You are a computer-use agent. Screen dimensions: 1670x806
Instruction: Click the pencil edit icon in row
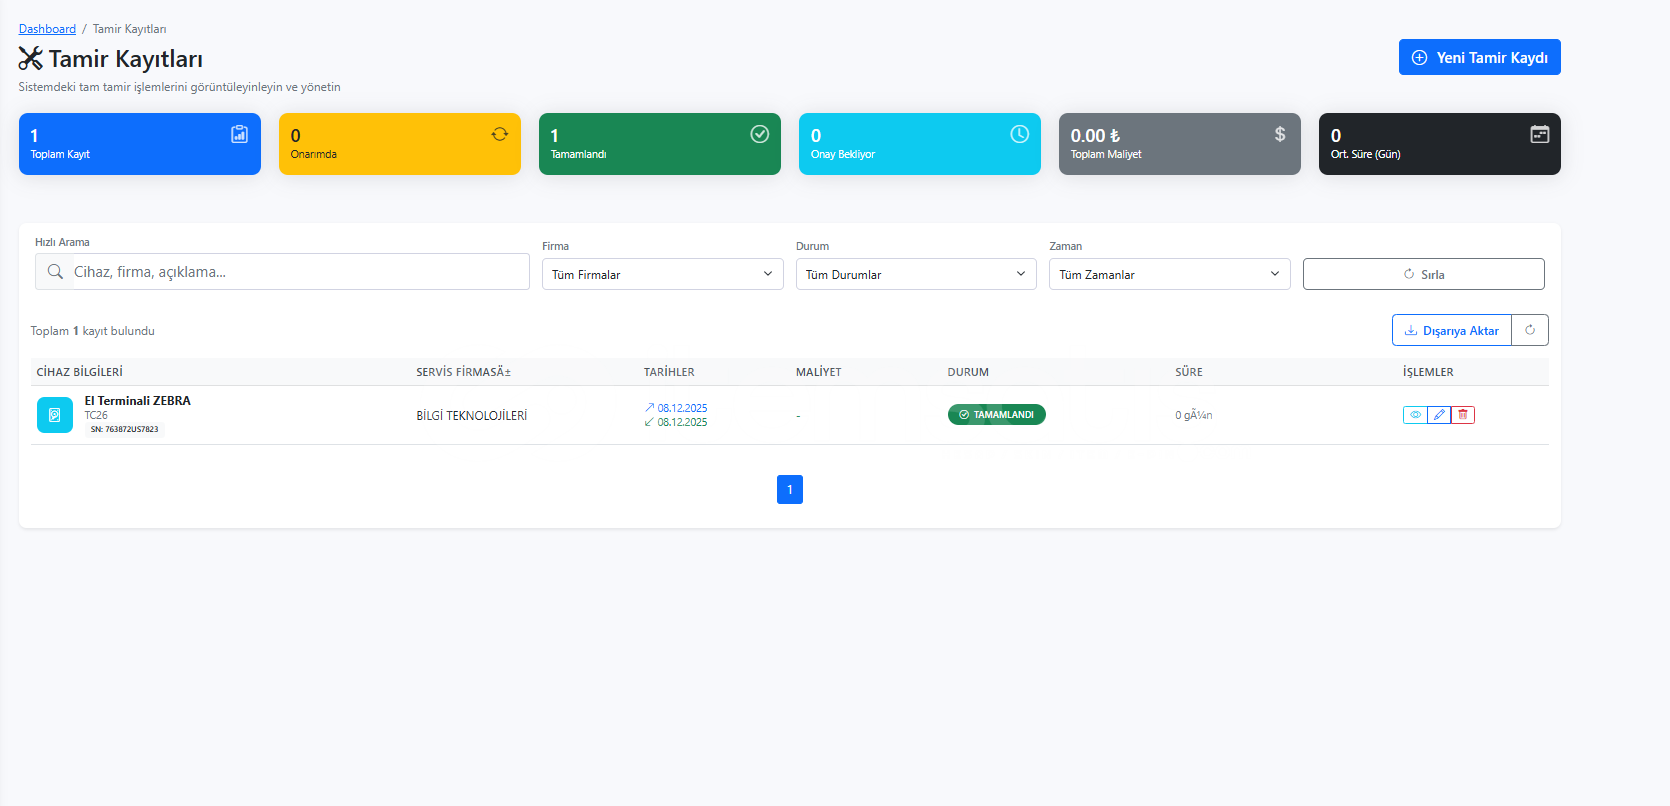click(1439, 415)
